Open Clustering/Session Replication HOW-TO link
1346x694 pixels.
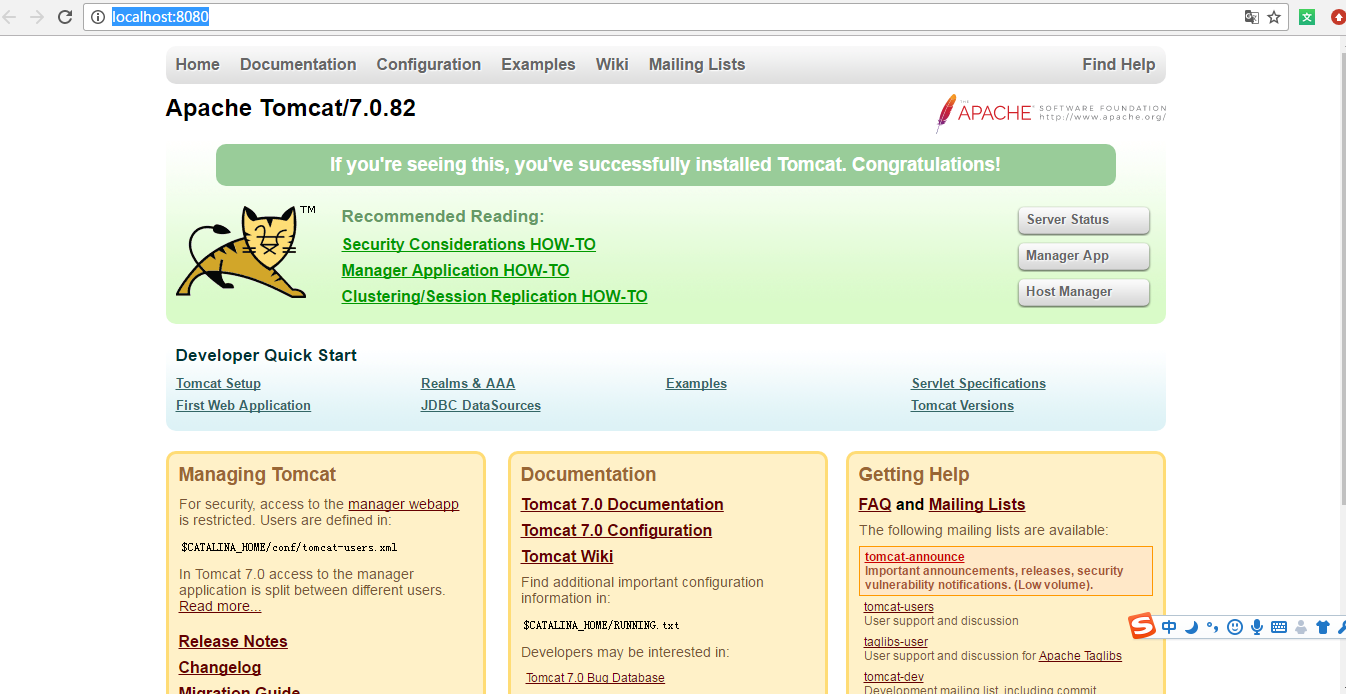pos(494,296)
